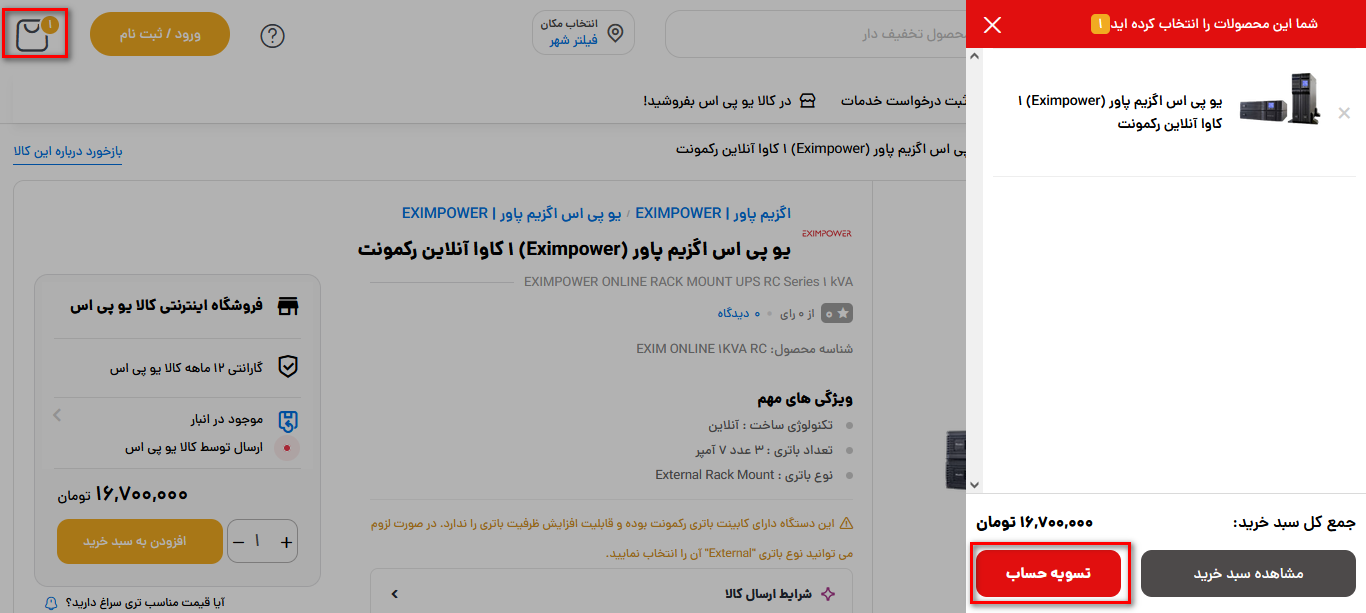Click the EXIMPOWER brand logo
This screenshot has height=613, width=1366.
(x=826, y=233)
